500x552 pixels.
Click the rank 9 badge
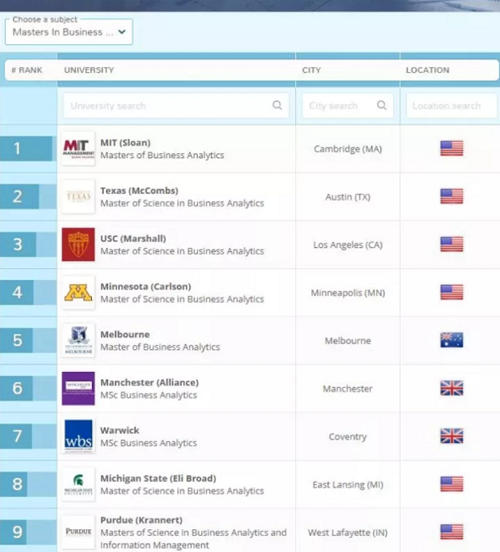tap(13, 532)
